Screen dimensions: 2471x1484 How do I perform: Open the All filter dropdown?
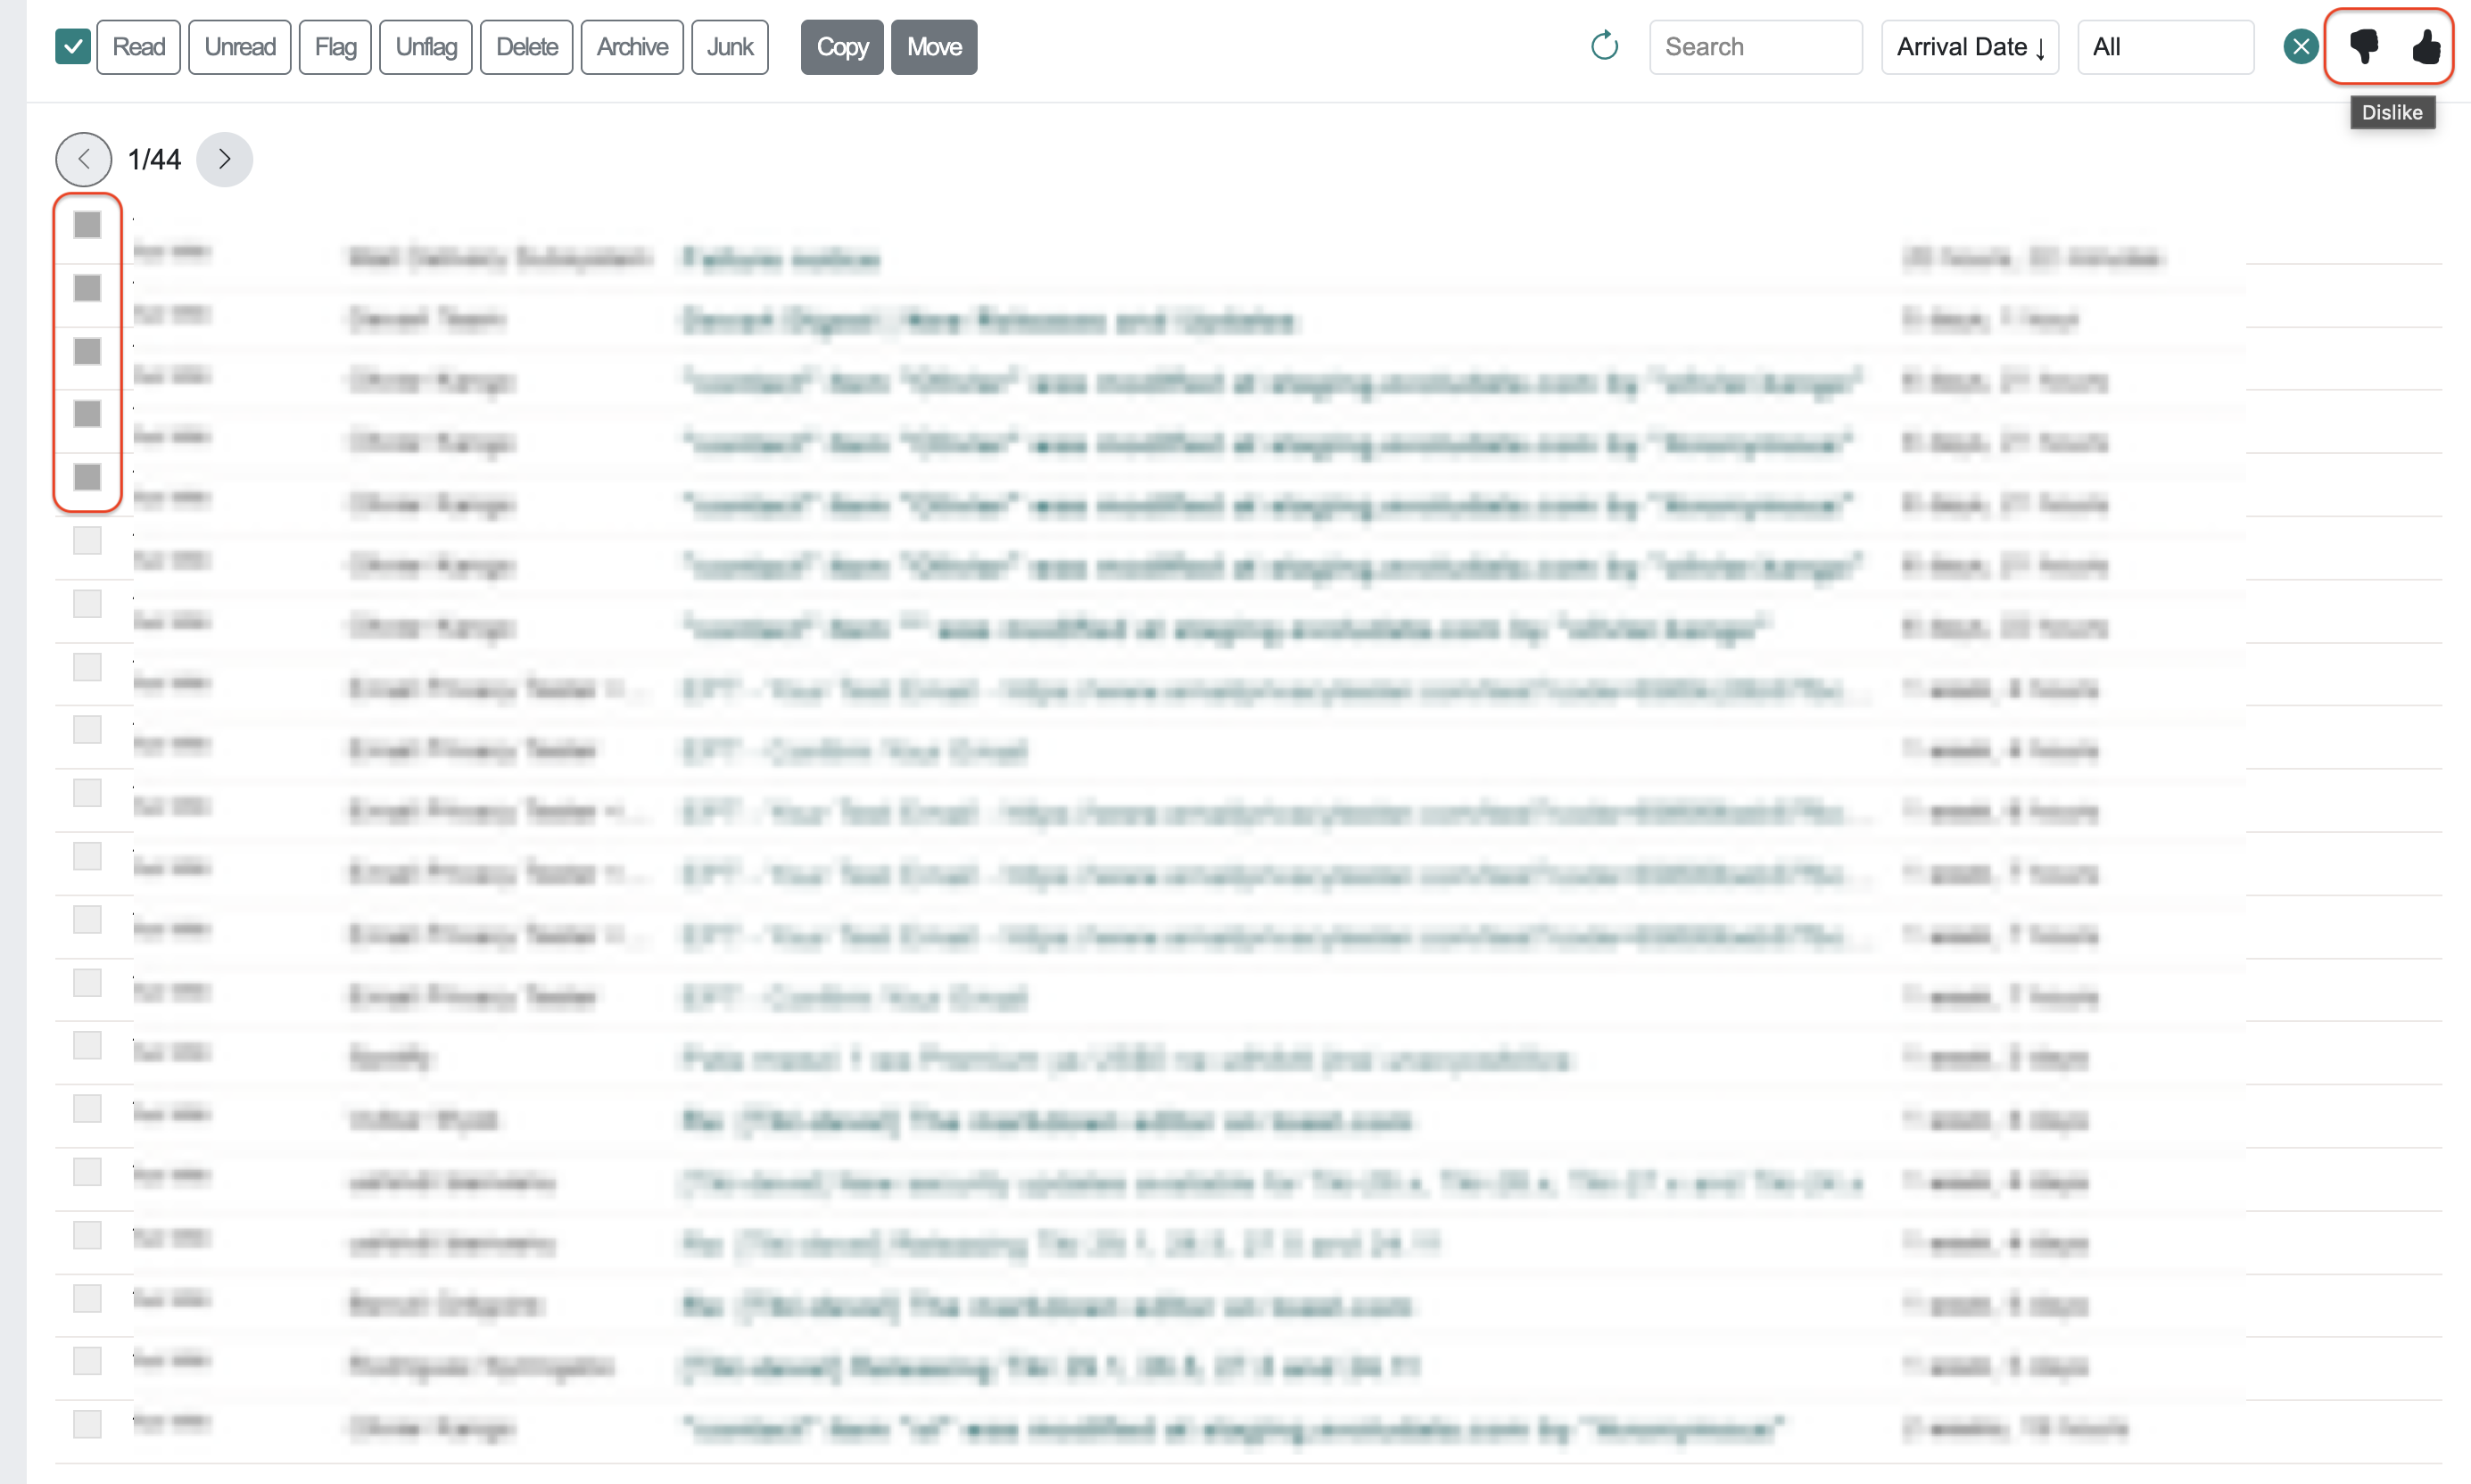pyautogui.click(x=2164, y=47)
